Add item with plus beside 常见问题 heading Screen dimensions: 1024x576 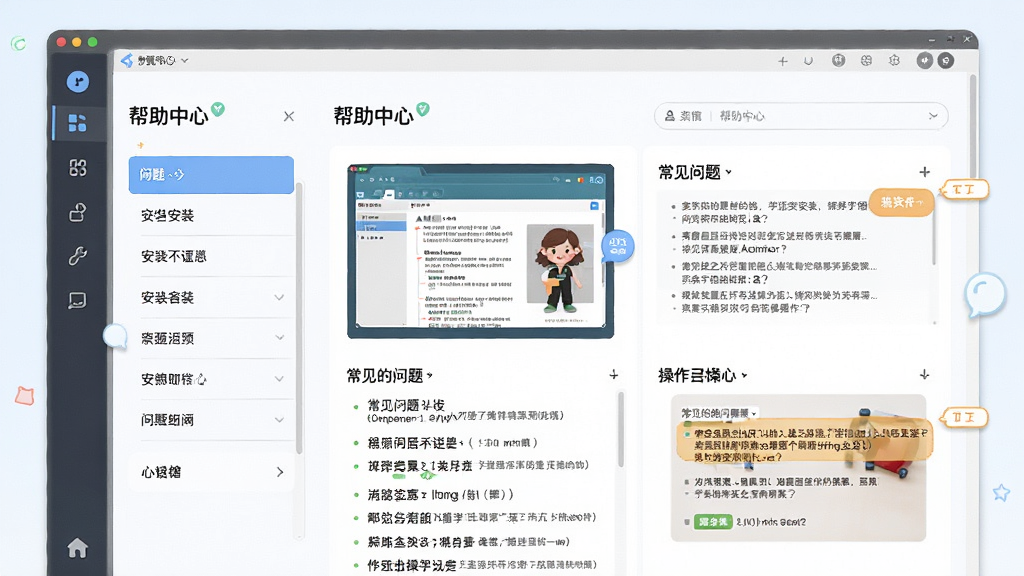click(925, 172)
